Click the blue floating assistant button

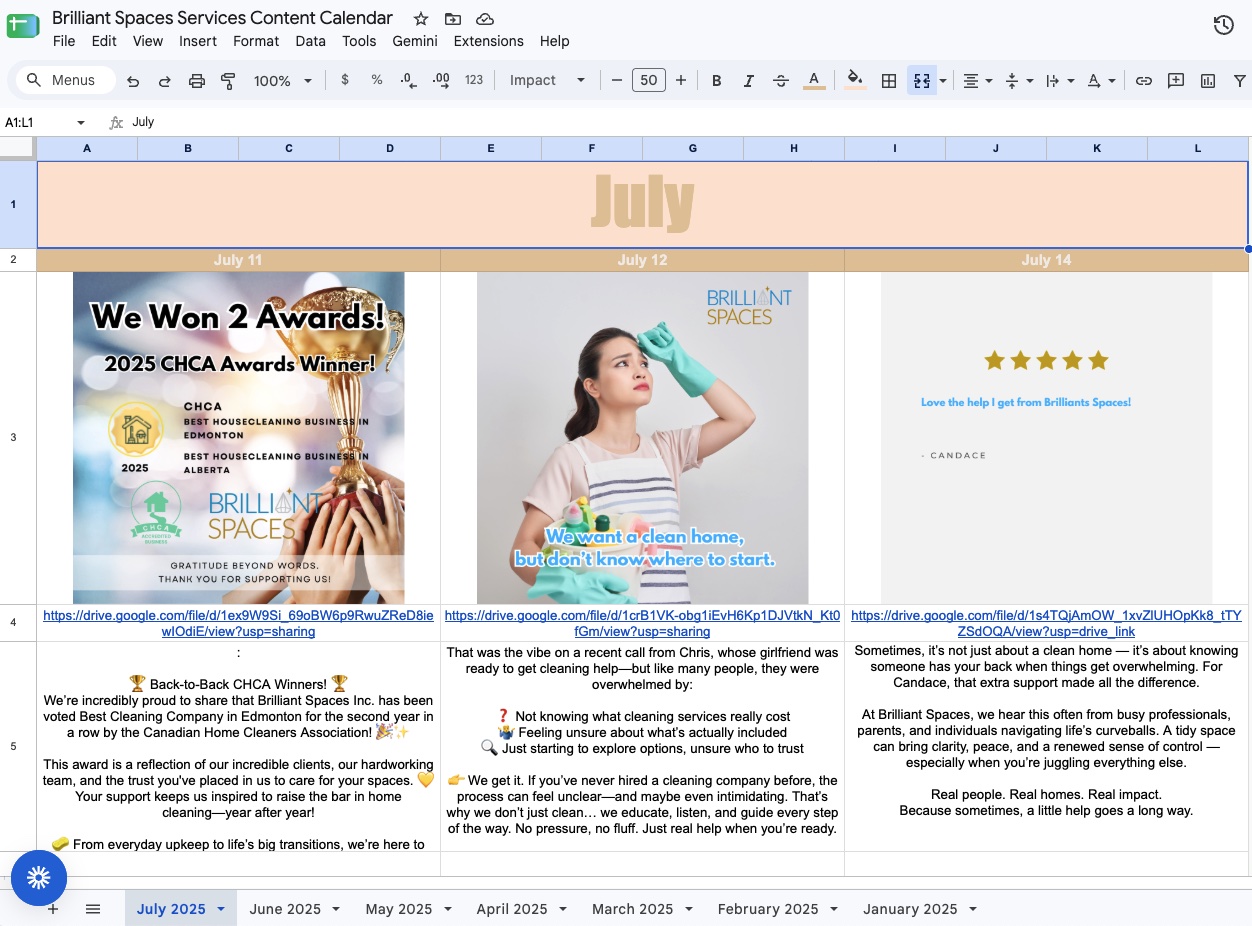[39, 878]
